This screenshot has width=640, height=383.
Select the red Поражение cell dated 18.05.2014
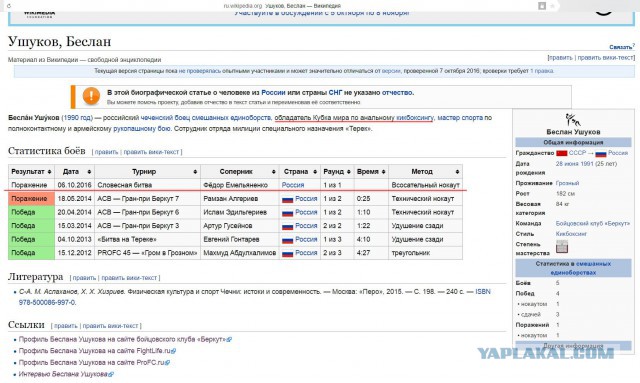point(31,199)
